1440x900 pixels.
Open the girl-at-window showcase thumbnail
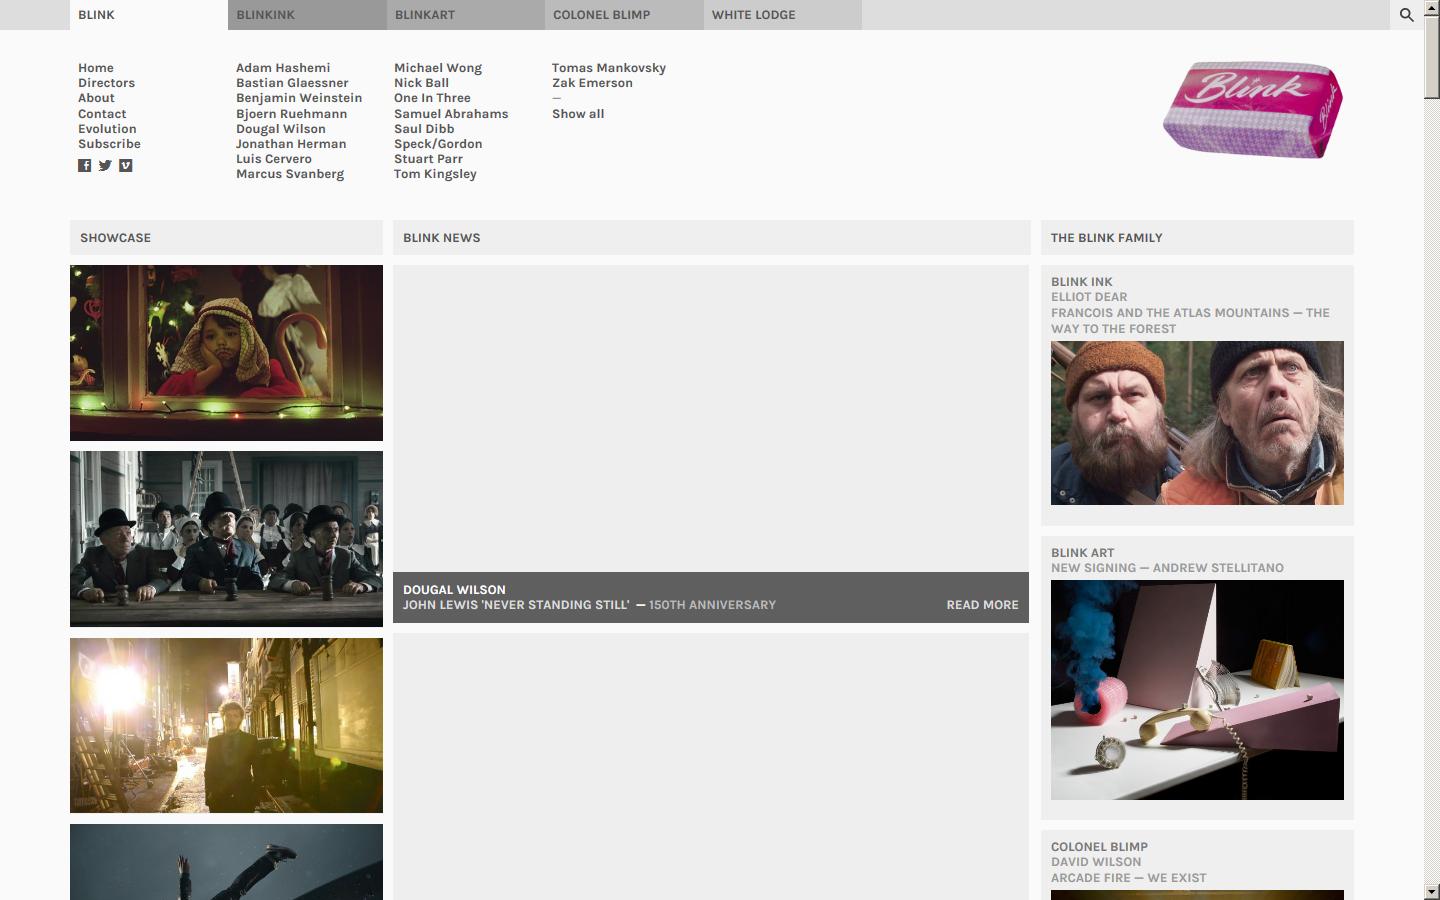click(x=226, y=353)
